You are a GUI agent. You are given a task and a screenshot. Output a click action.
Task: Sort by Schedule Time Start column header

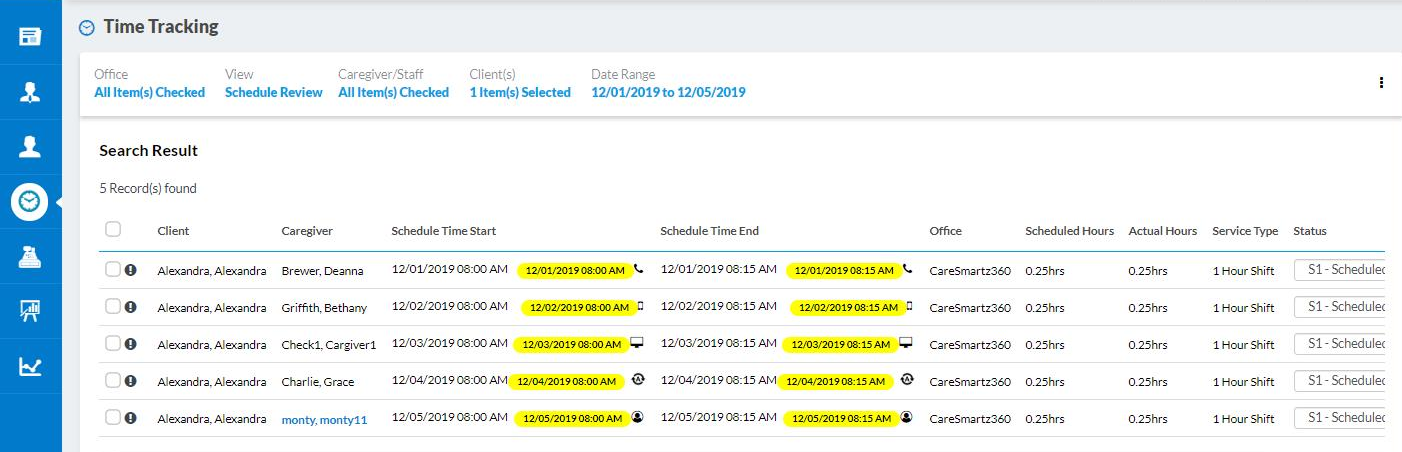[x=443, y=231]
